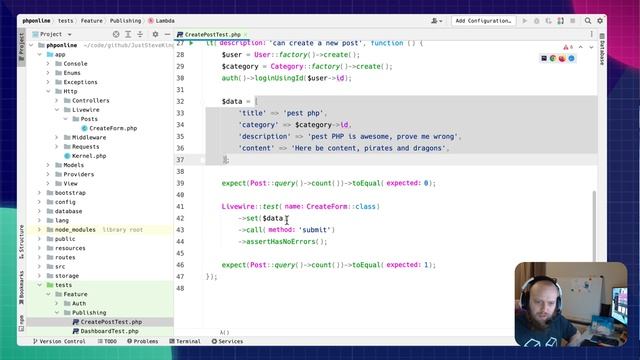Click Lambda breadcrumb in navigation bar
640x360 pixels.
coord(161,20)
